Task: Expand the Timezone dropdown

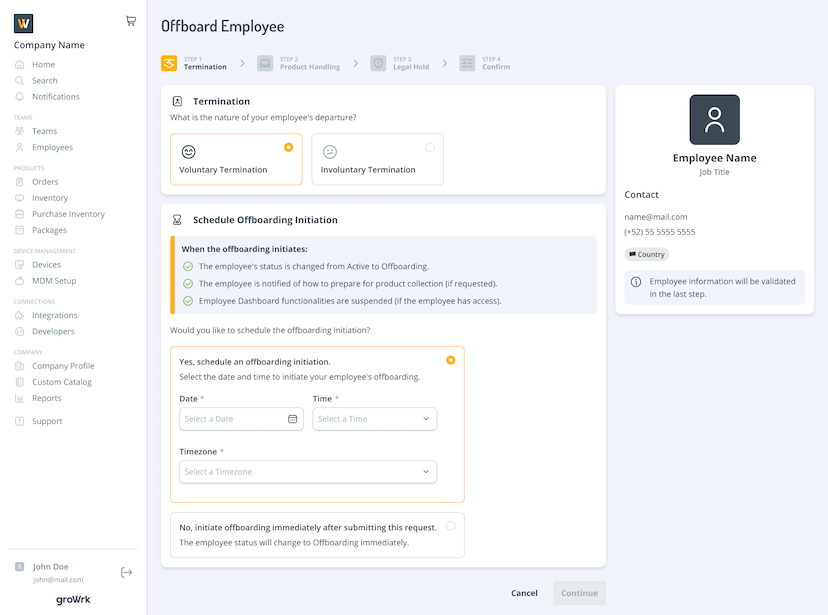Action: coord(308,472)
